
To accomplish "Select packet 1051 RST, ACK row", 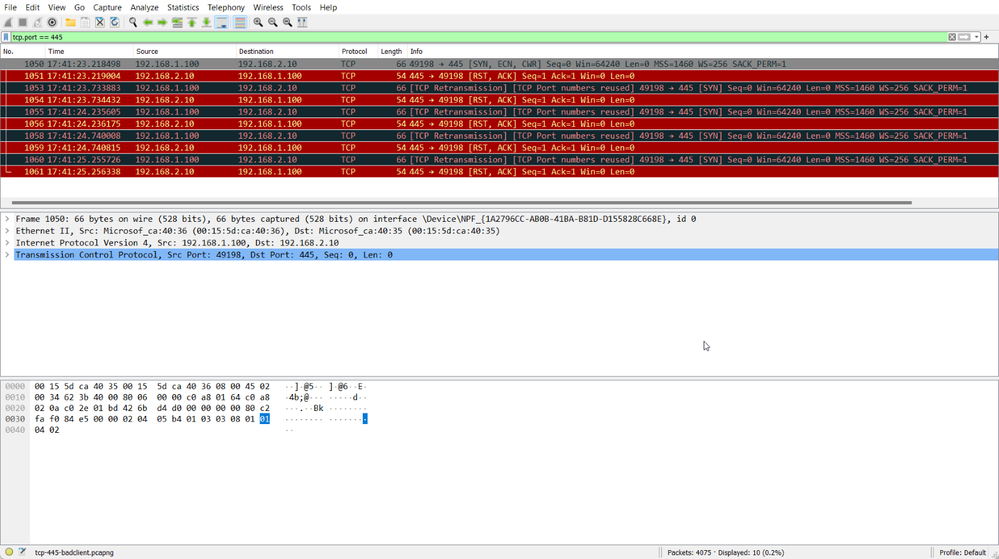I will [x=500, y=76].
